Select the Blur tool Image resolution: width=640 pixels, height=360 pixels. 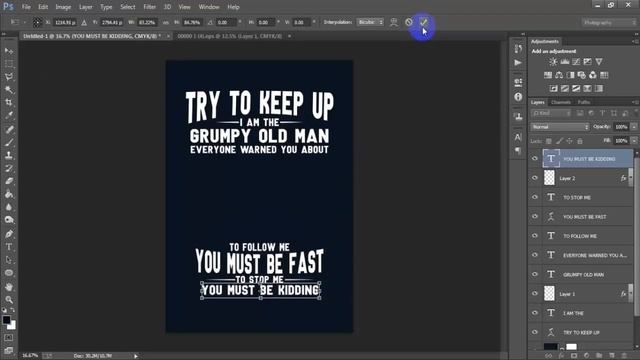point(9,207)
